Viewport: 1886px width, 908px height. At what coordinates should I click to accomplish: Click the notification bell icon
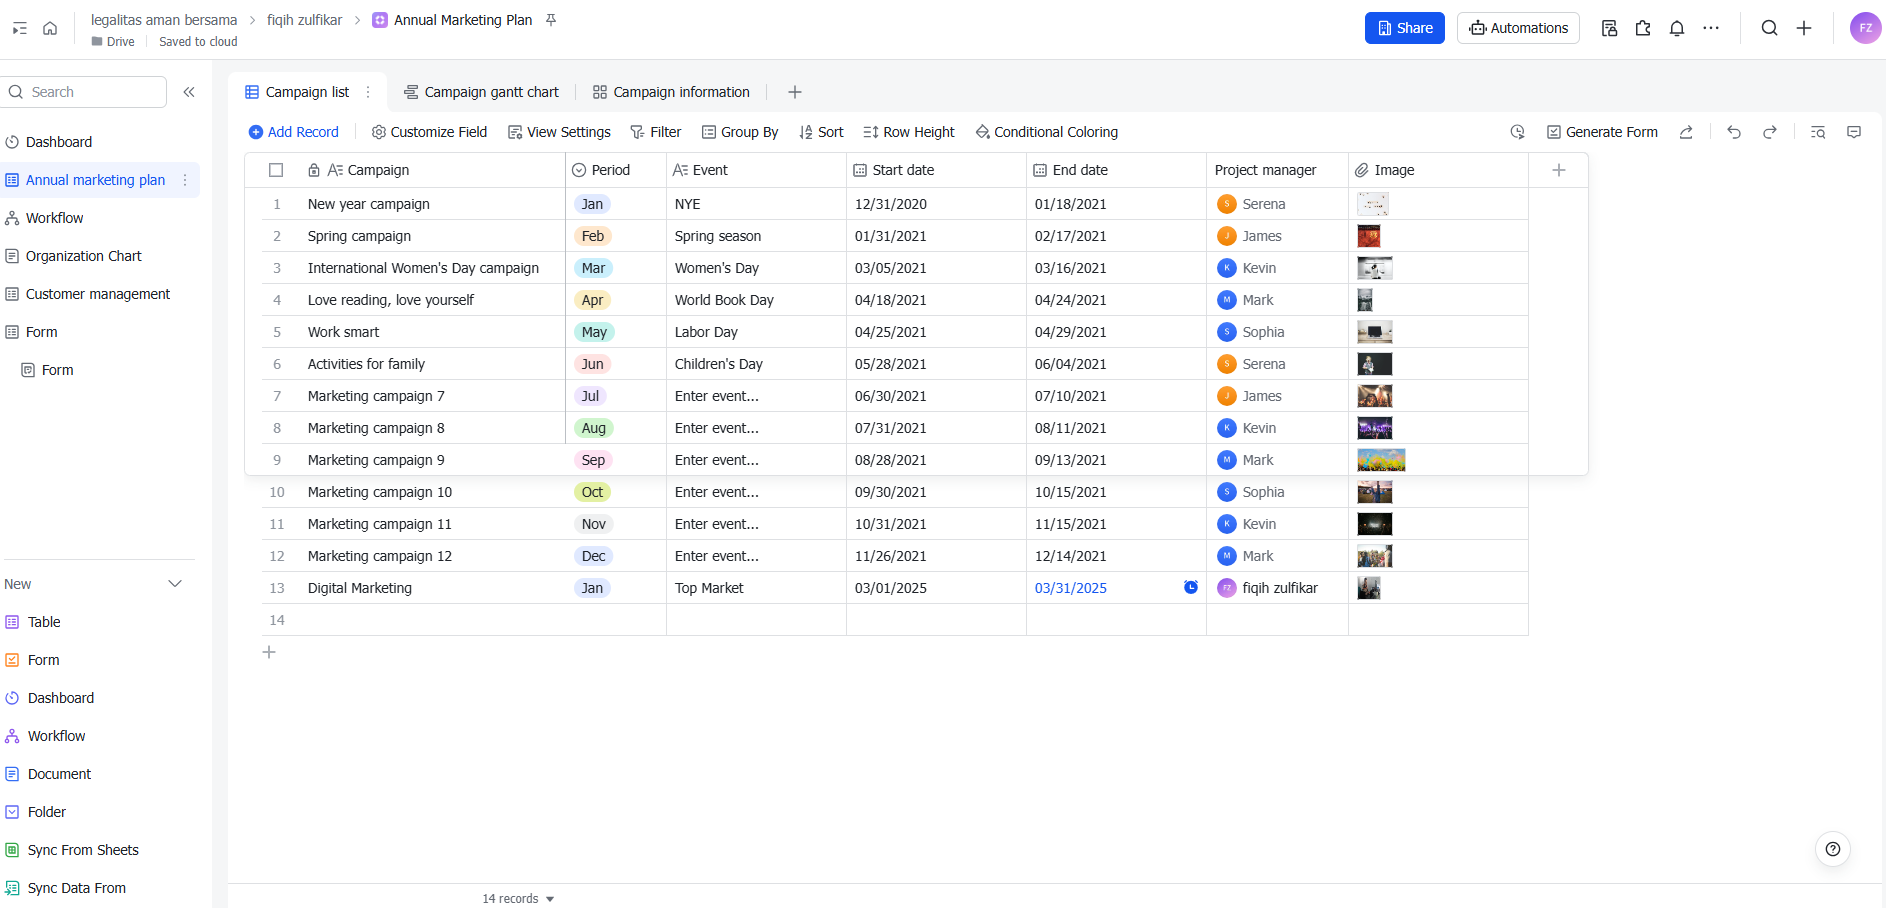(x=1677, y=28)
